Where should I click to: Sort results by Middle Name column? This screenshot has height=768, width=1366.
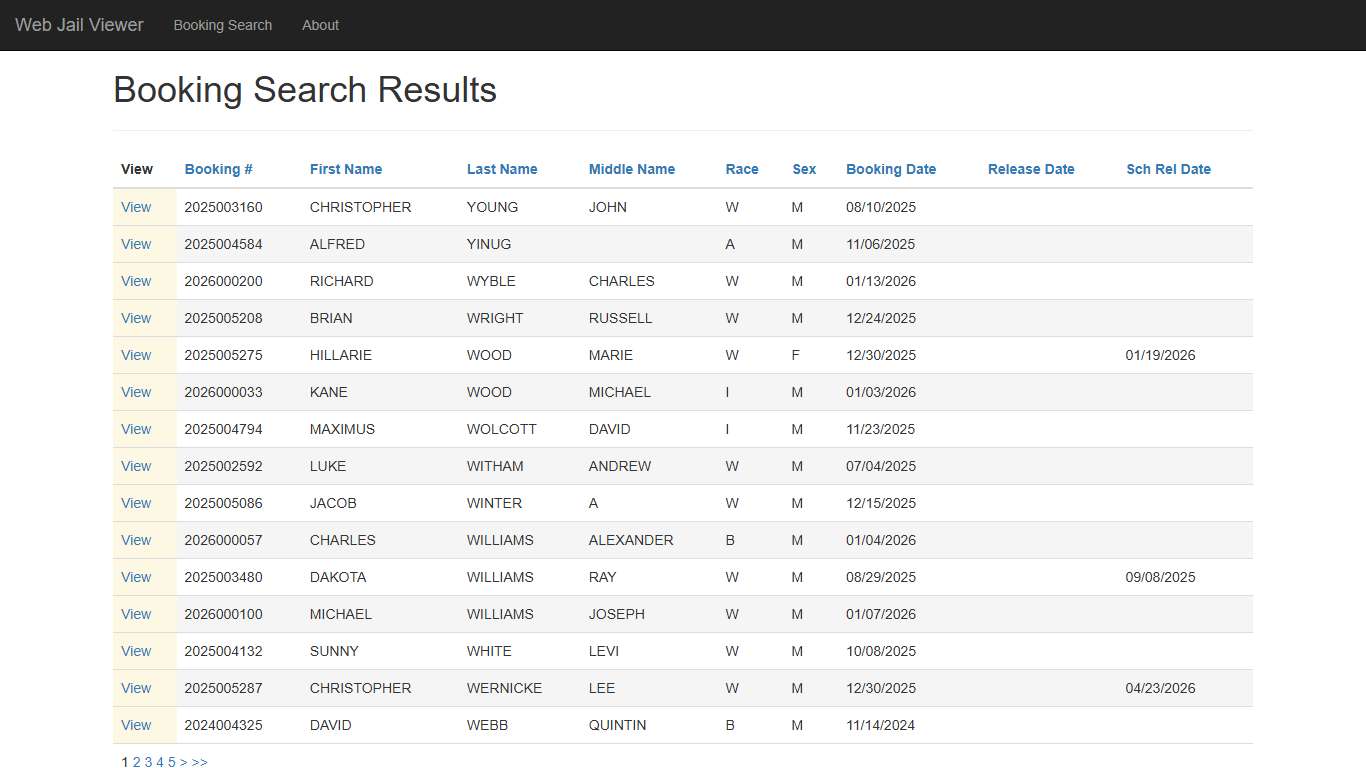pos(631,169)
